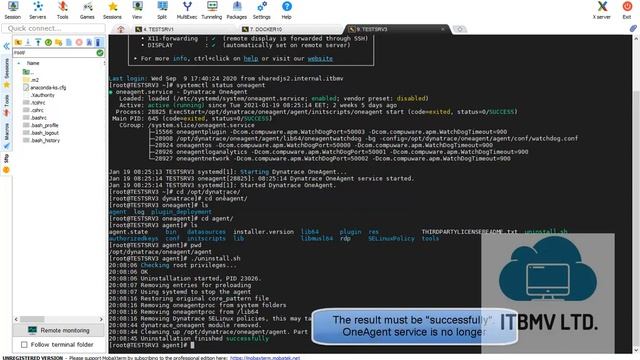
Task: Click SFTP upload arrow icon
Action: pyautogui.click(x=38, y=42)
